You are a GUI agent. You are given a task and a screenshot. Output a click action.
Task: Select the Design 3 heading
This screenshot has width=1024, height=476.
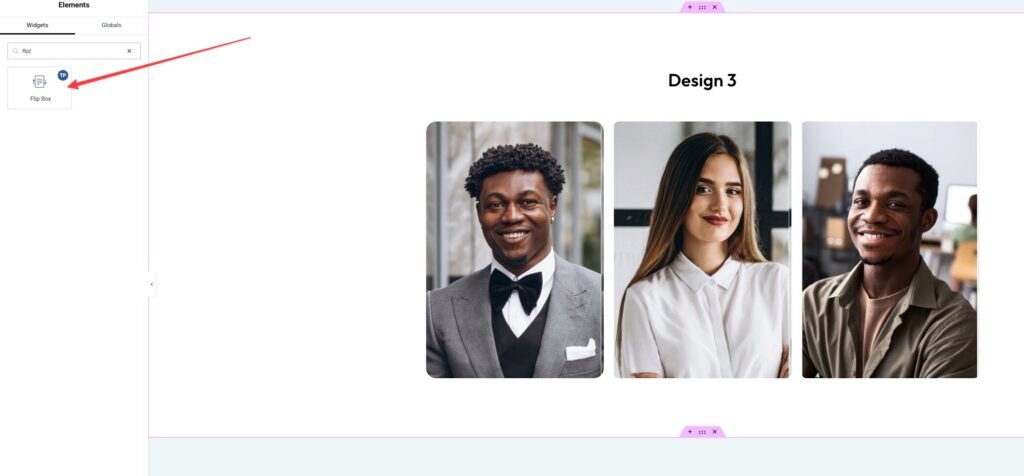click(x=702, y=81)
